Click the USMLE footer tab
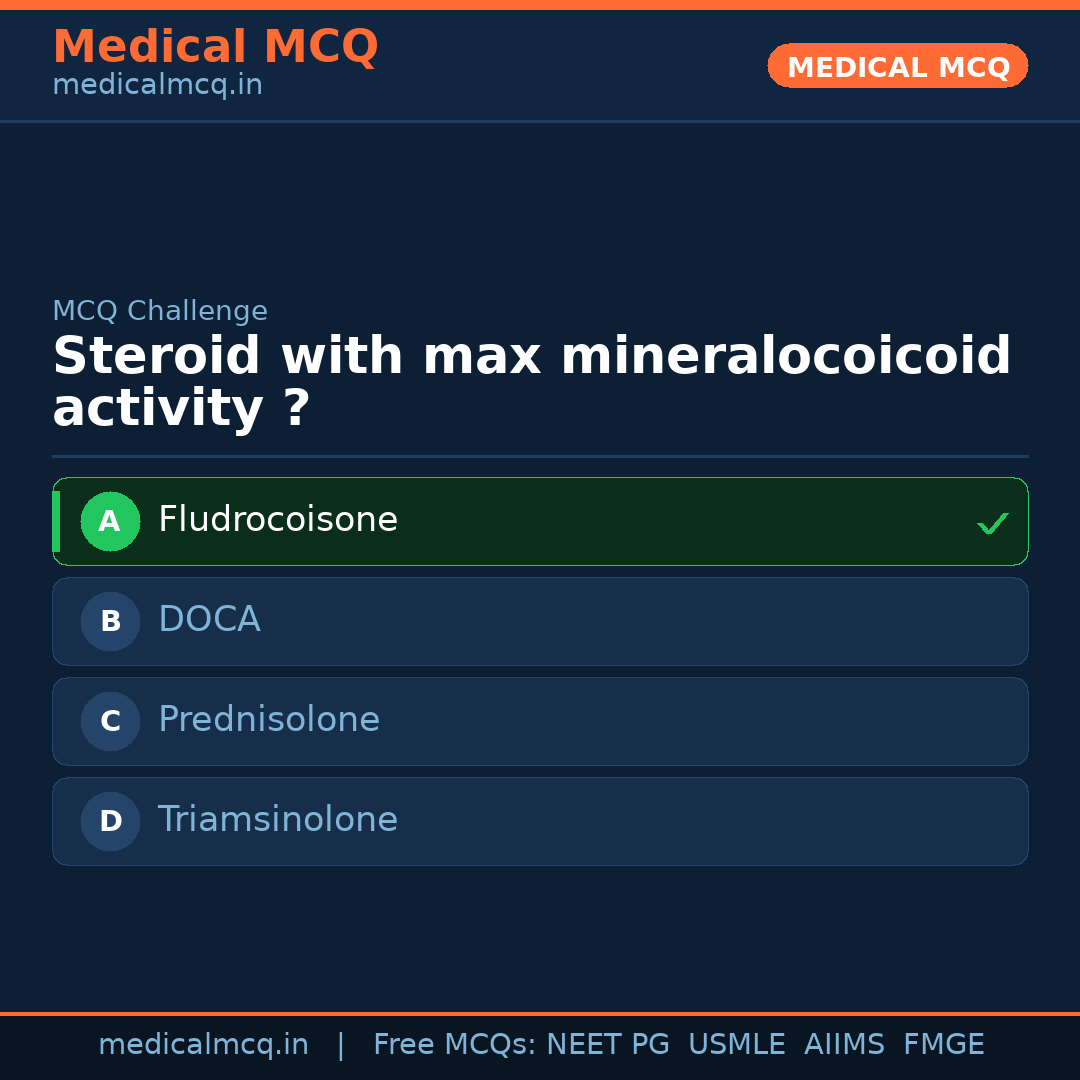1080x1080 pixels. coord(737,1044)
